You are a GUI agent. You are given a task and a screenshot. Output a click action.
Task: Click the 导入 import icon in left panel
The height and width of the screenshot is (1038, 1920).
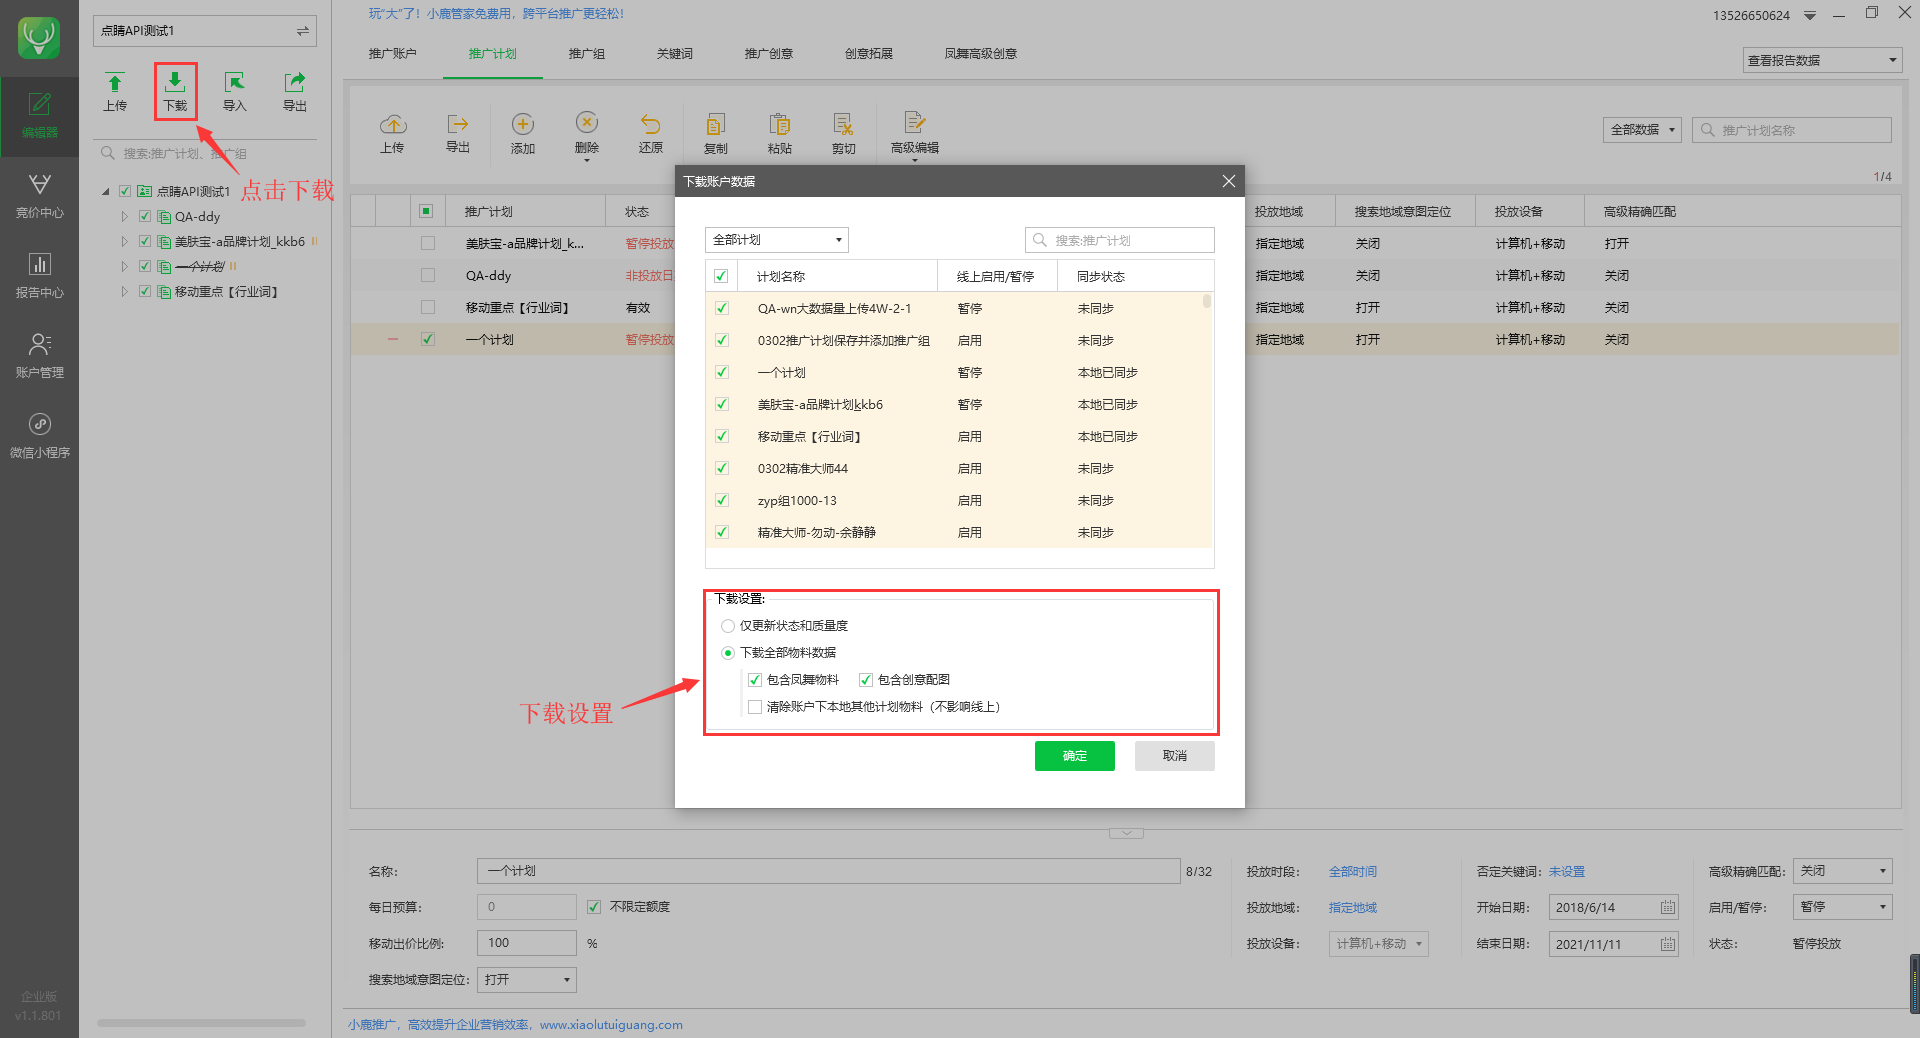click(235, 91)
